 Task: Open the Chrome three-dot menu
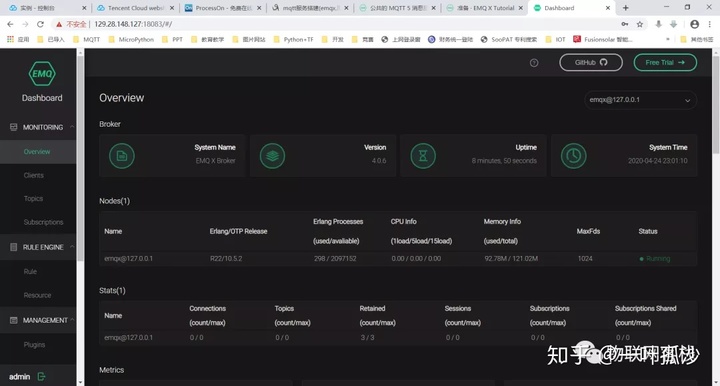[709, 24]
